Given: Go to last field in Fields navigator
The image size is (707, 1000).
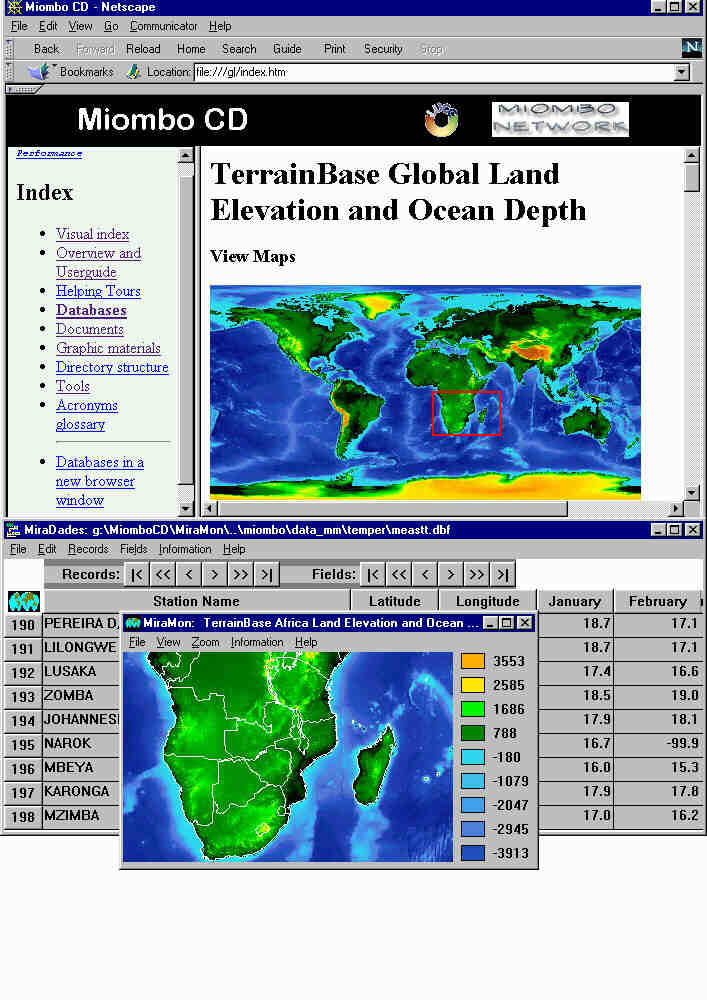Looking at the screenshot, I should (x=503, y=575).
